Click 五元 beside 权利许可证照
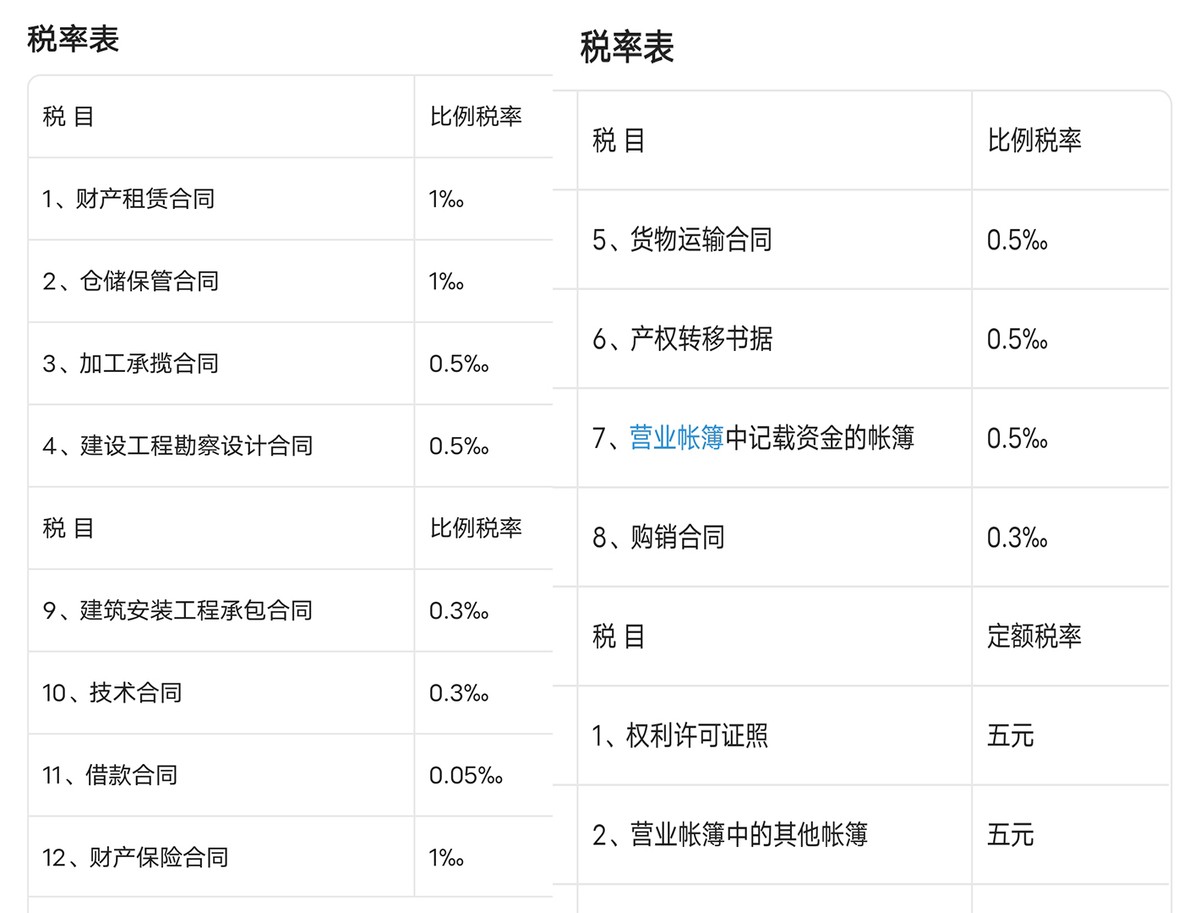This screenshot has height=913, width=1200. tap(1010, 736)
